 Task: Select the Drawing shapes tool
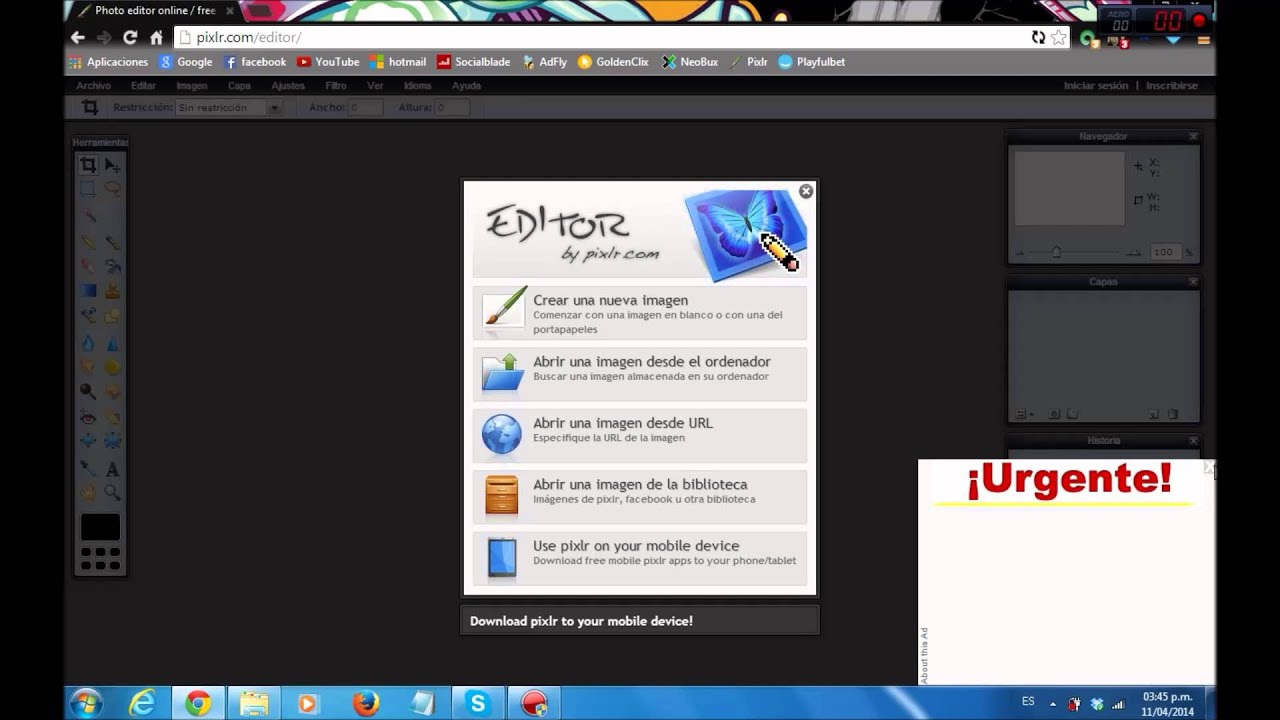(112, 314)
